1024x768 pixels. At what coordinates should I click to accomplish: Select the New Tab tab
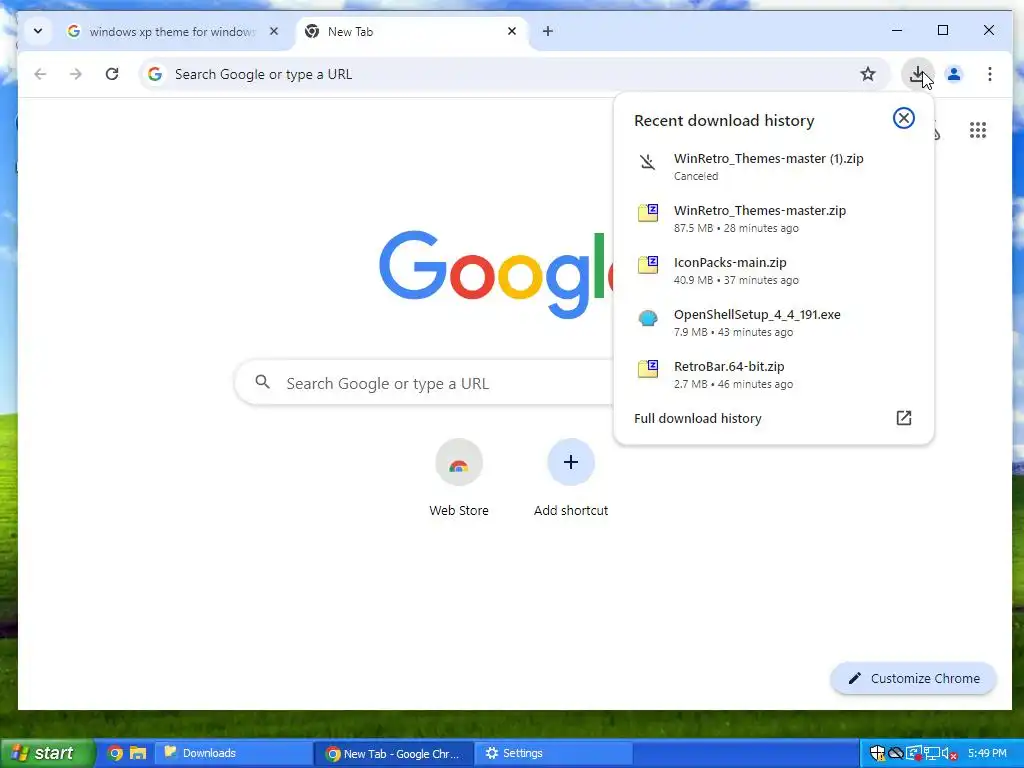411,31
